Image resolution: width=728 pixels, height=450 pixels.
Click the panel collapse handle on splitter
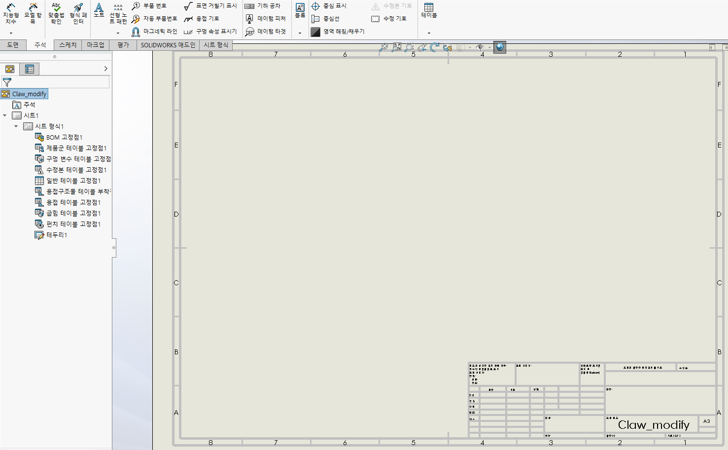pos(114,248)
